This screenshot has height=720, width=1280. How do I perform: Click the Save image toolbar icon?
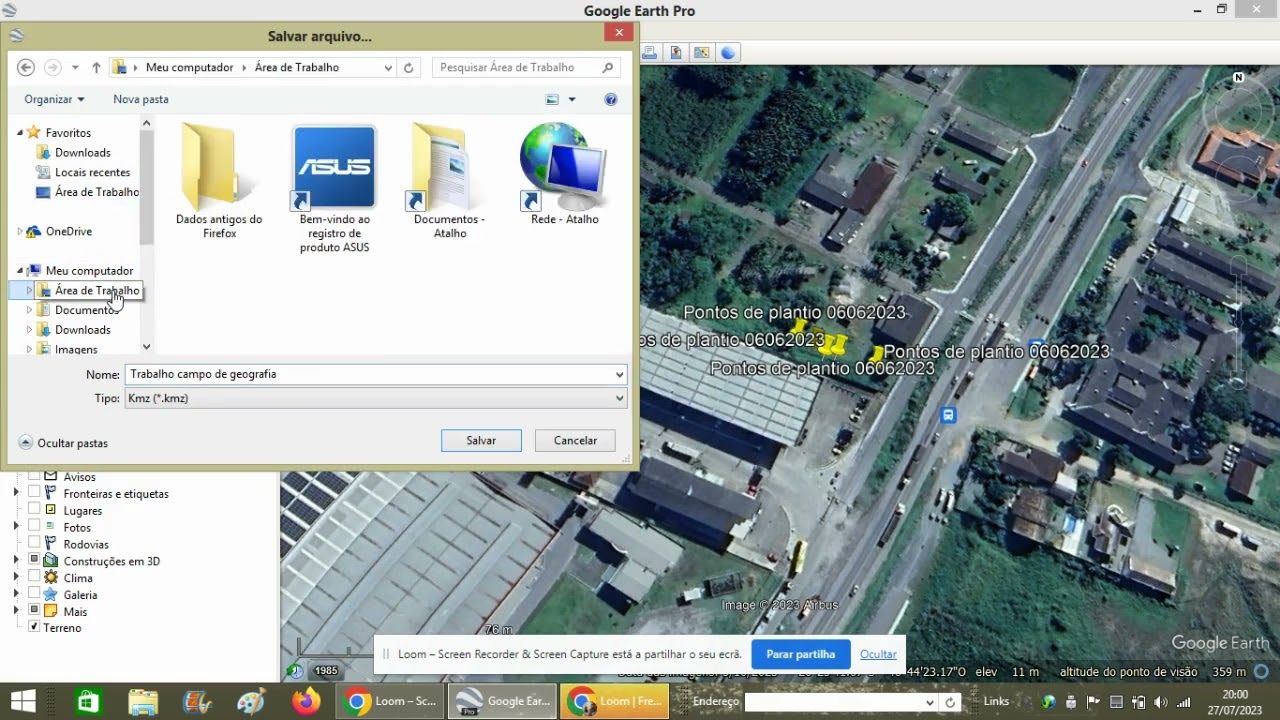(x=677, y=53)
